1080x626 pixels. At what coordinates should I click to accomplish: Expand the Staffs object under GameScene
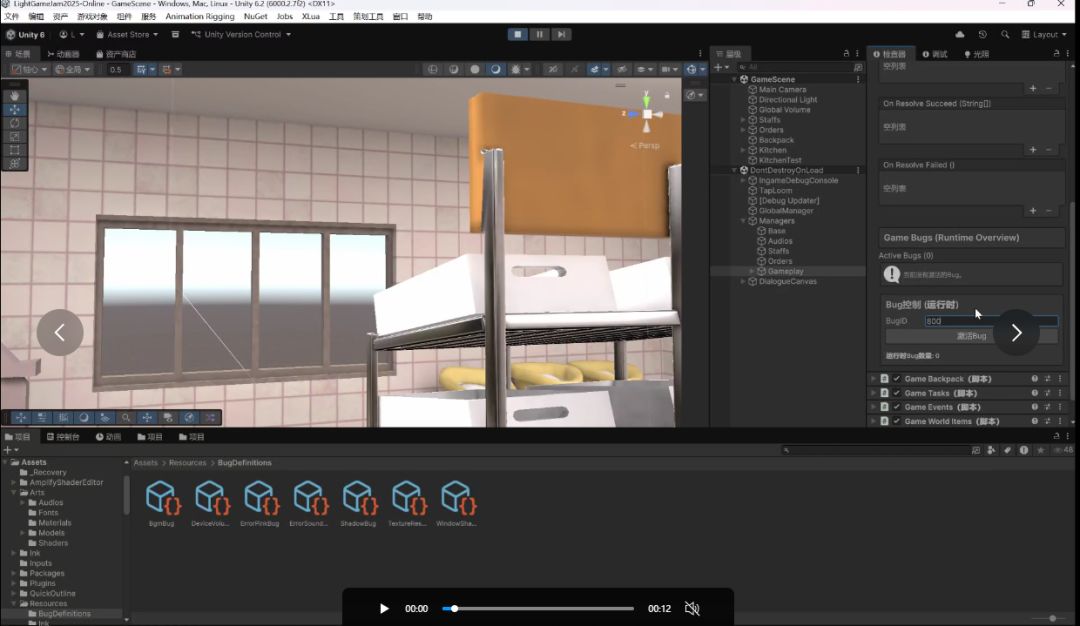743,120
